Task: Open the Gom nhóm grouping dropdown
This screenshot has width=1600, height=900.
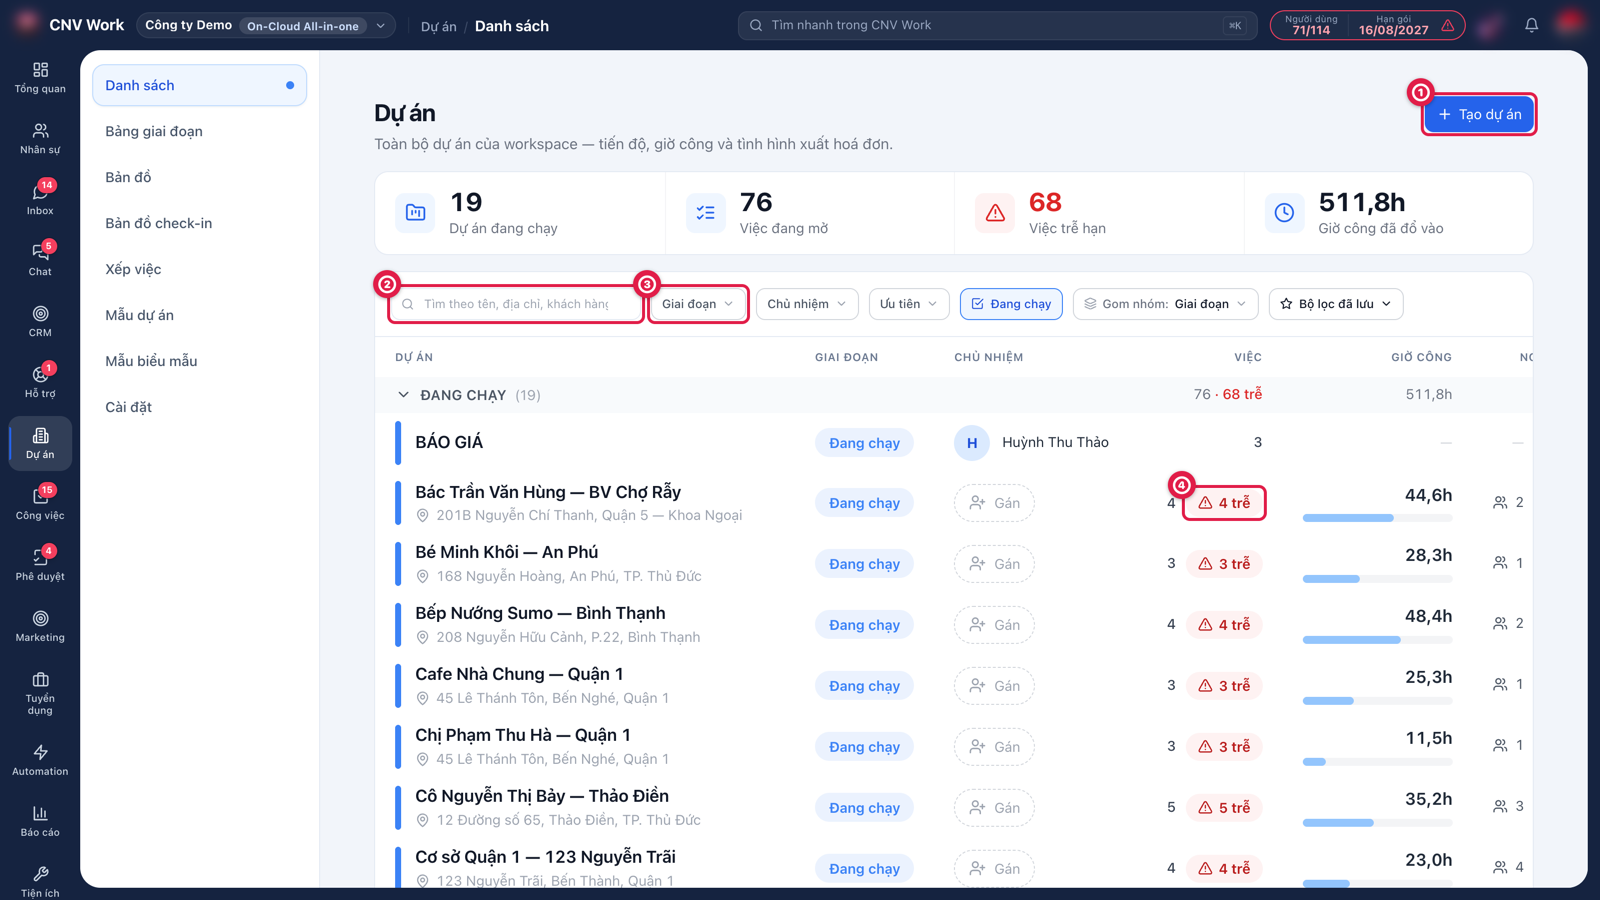Action: [1165, 304]
